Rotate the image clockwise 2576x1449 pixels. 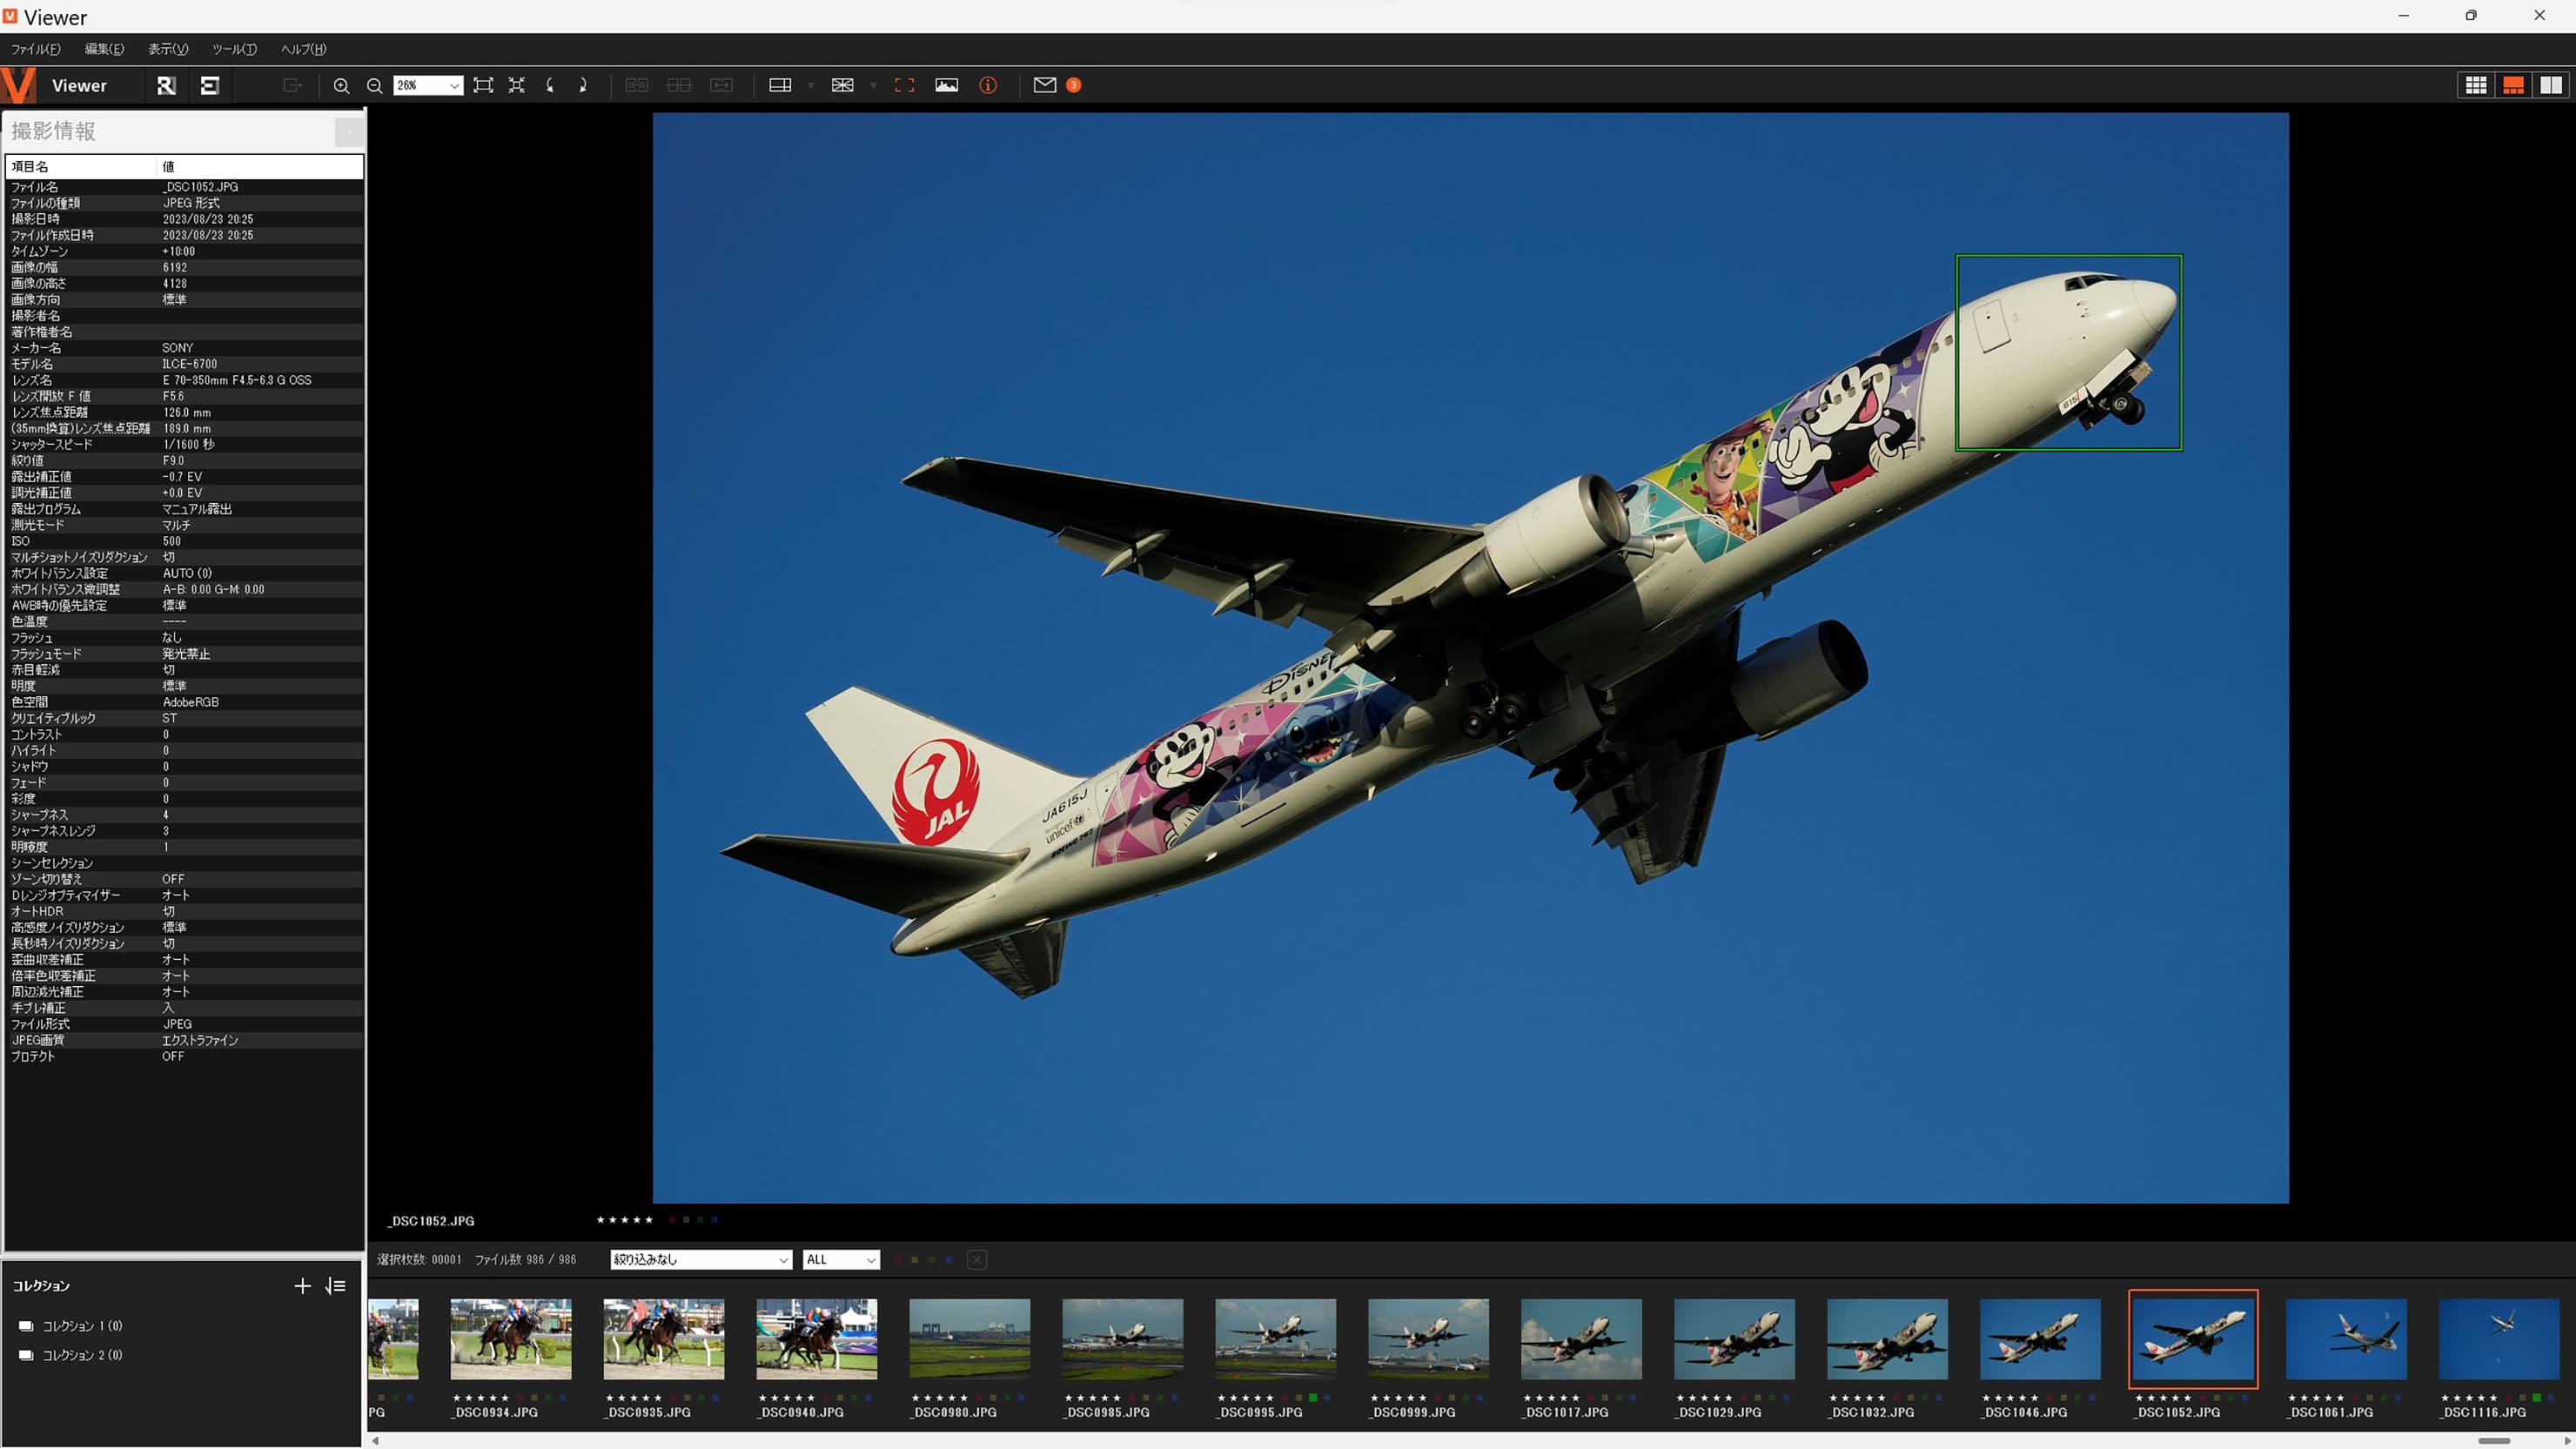(x=583, y=85)
